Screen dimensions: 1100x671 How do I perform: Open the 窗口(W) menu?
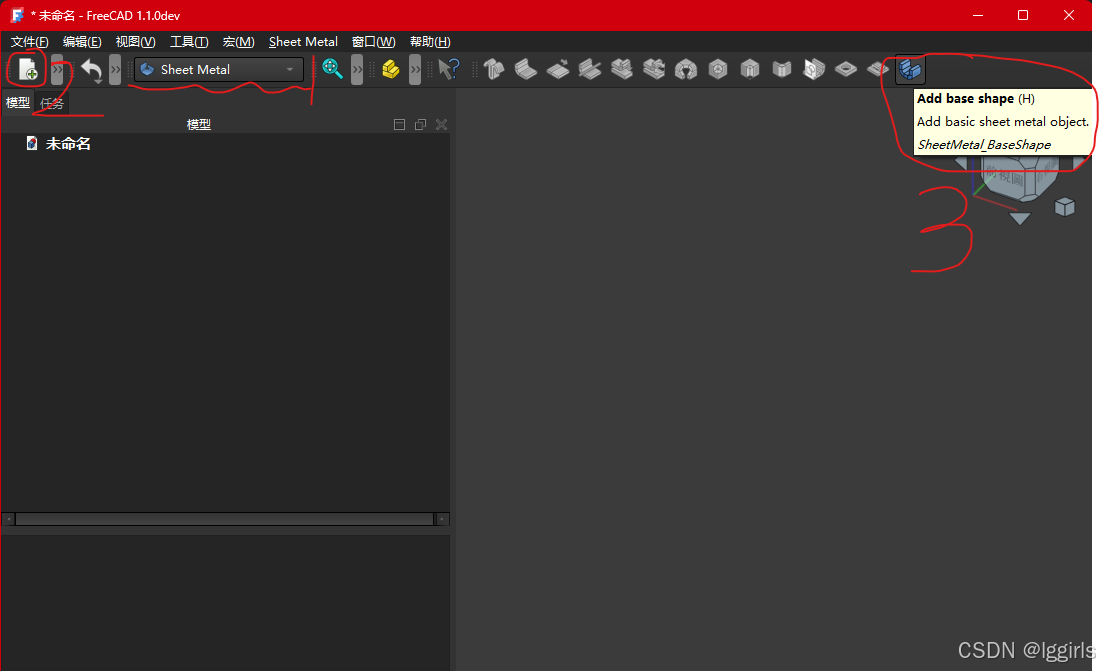(374, 42)
